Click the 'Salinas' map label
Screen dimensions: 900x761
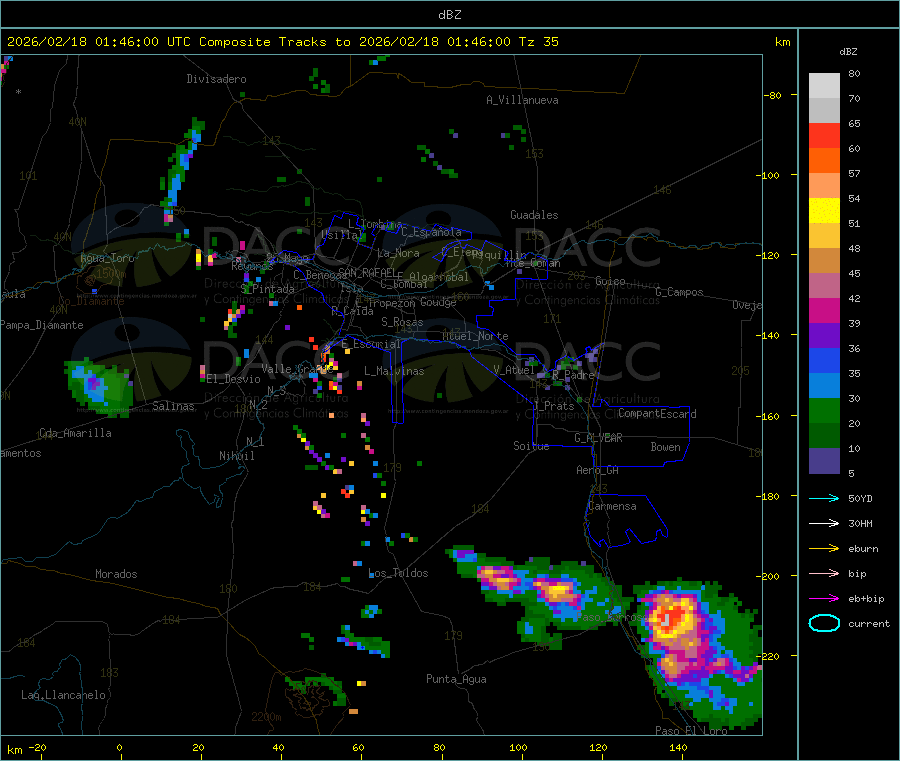[173, 406]
